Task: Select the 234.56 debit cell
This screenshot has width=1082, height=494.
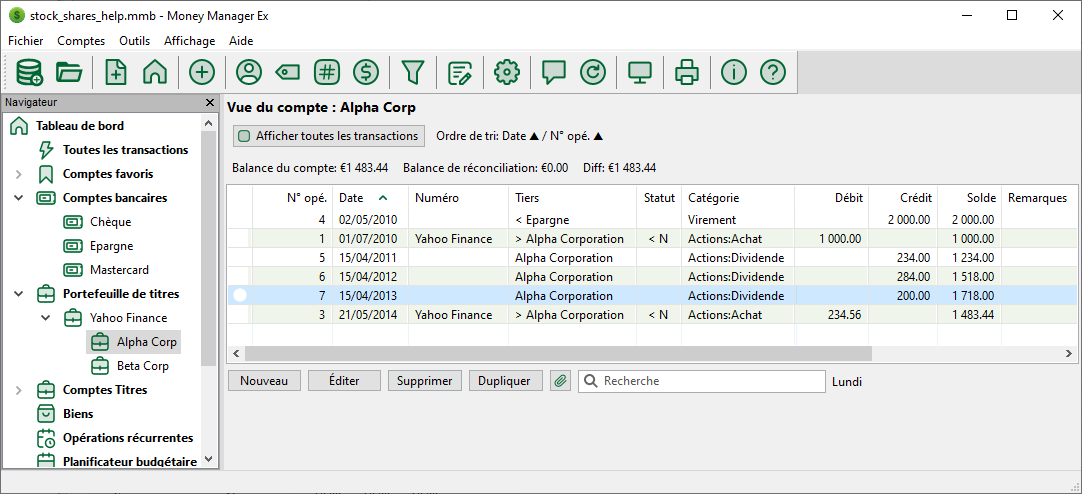Action: [832, 315]
